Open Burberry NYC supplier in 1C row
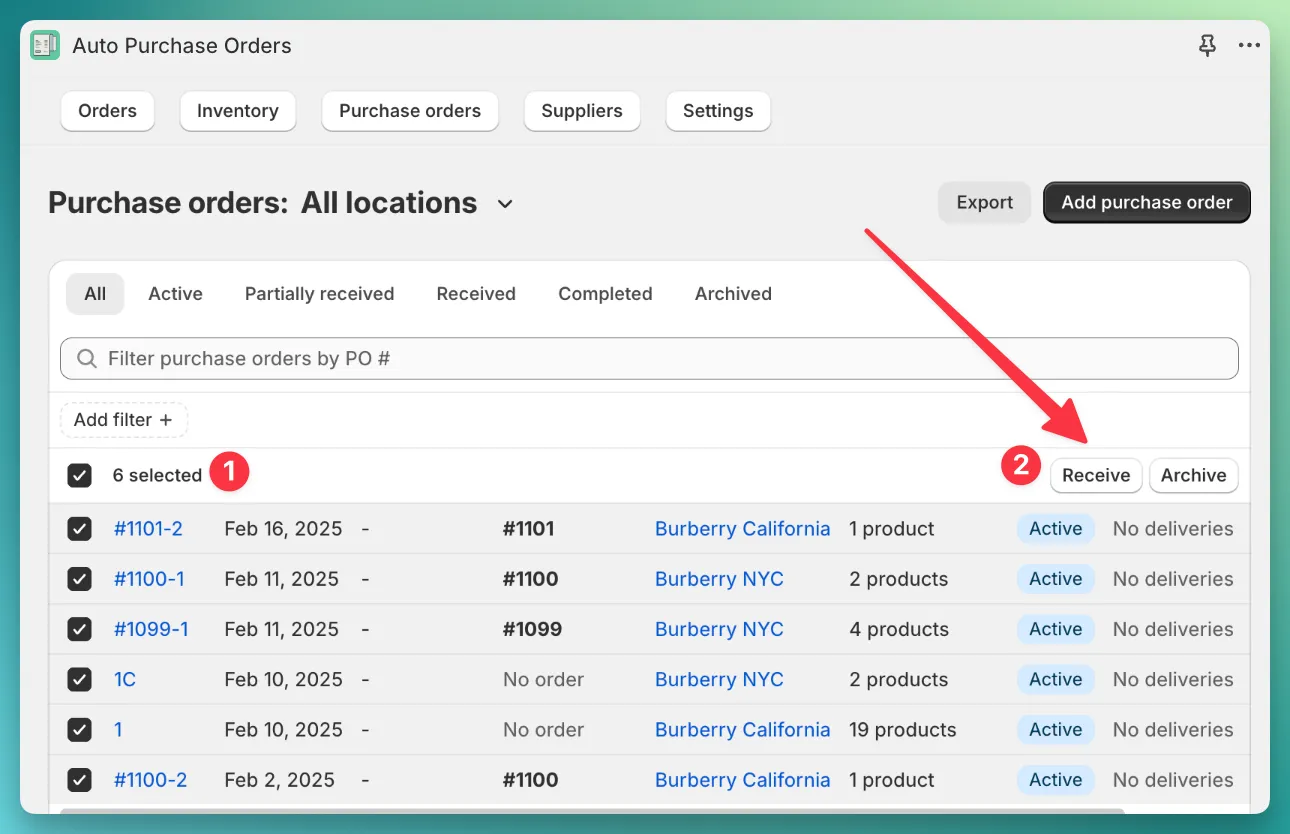Screen dimensions: 1290x834 click(x=719, y=679)
